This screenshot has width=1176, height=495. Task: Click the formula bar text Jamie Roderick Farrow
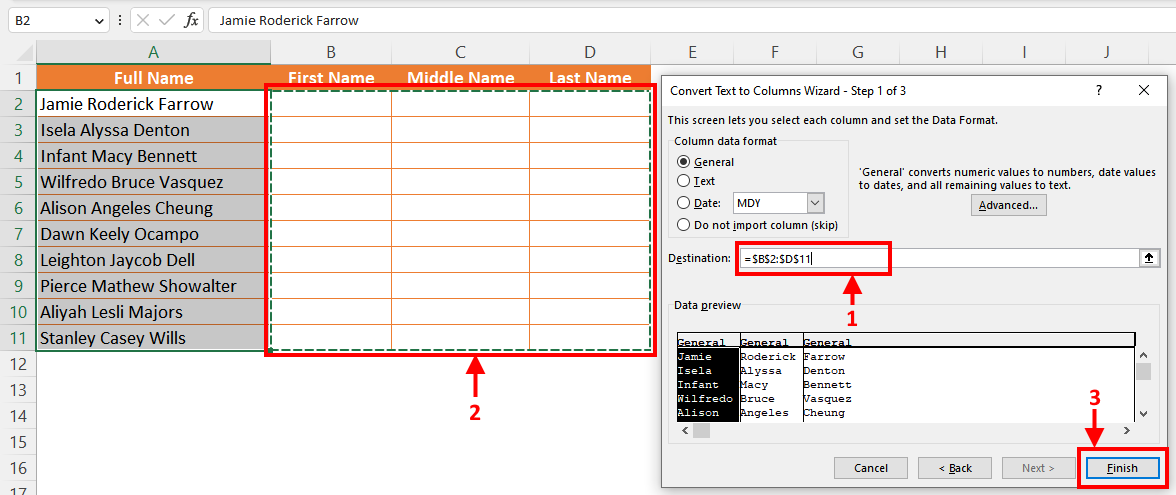click(289, 20)
